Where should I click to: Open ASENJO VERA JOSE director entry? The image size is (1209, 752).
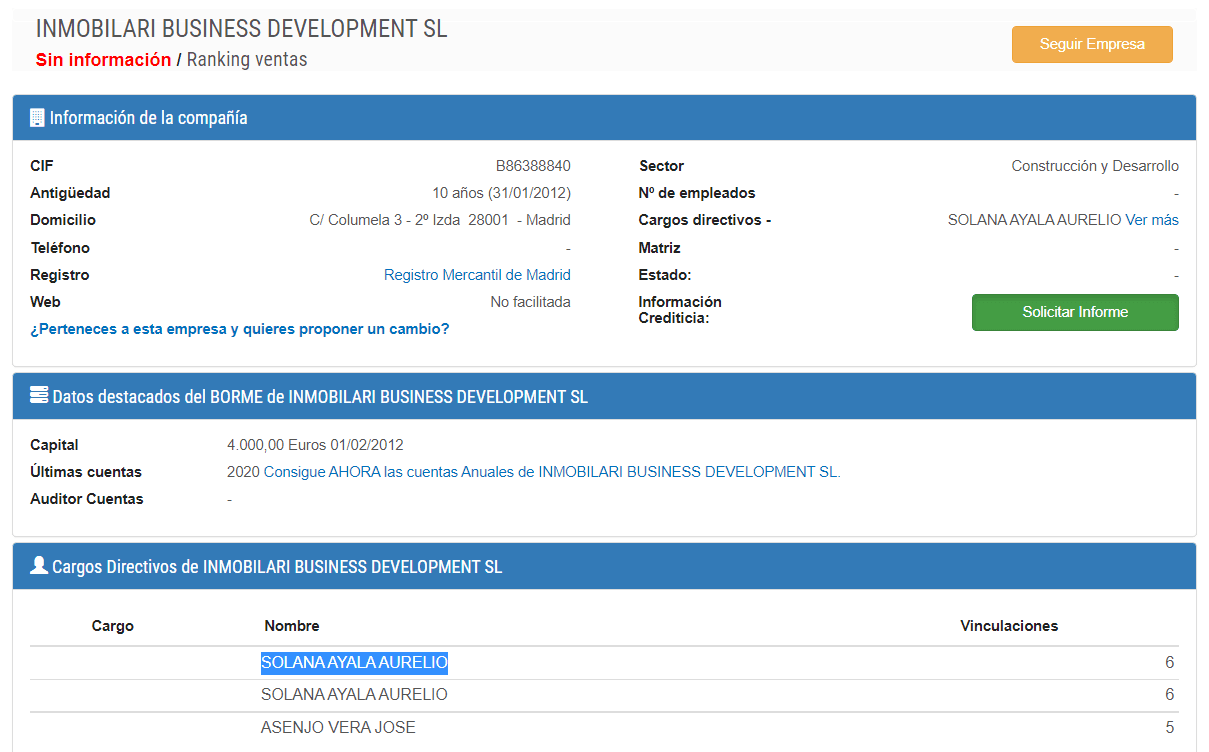click(x=338, y=727)
